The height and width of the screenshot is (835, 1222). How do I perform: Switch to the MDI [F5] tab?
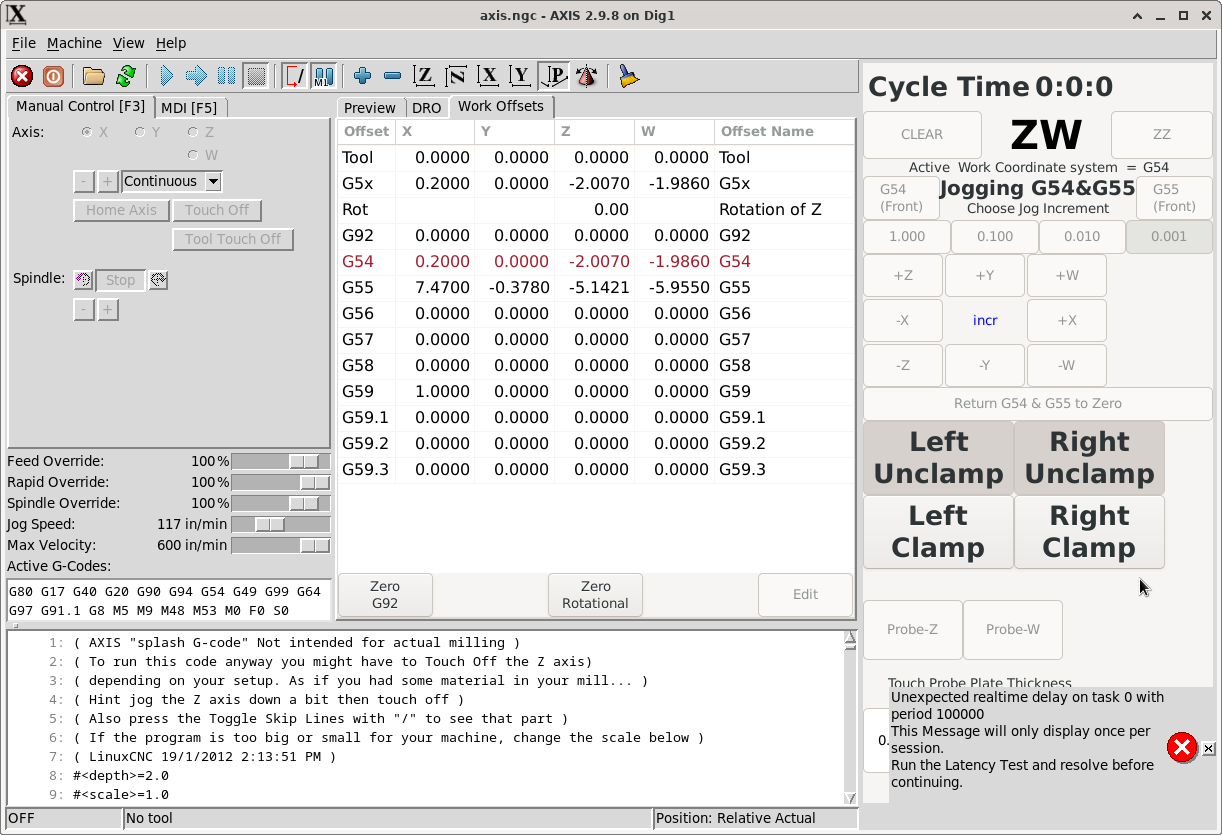coord(189,107)
